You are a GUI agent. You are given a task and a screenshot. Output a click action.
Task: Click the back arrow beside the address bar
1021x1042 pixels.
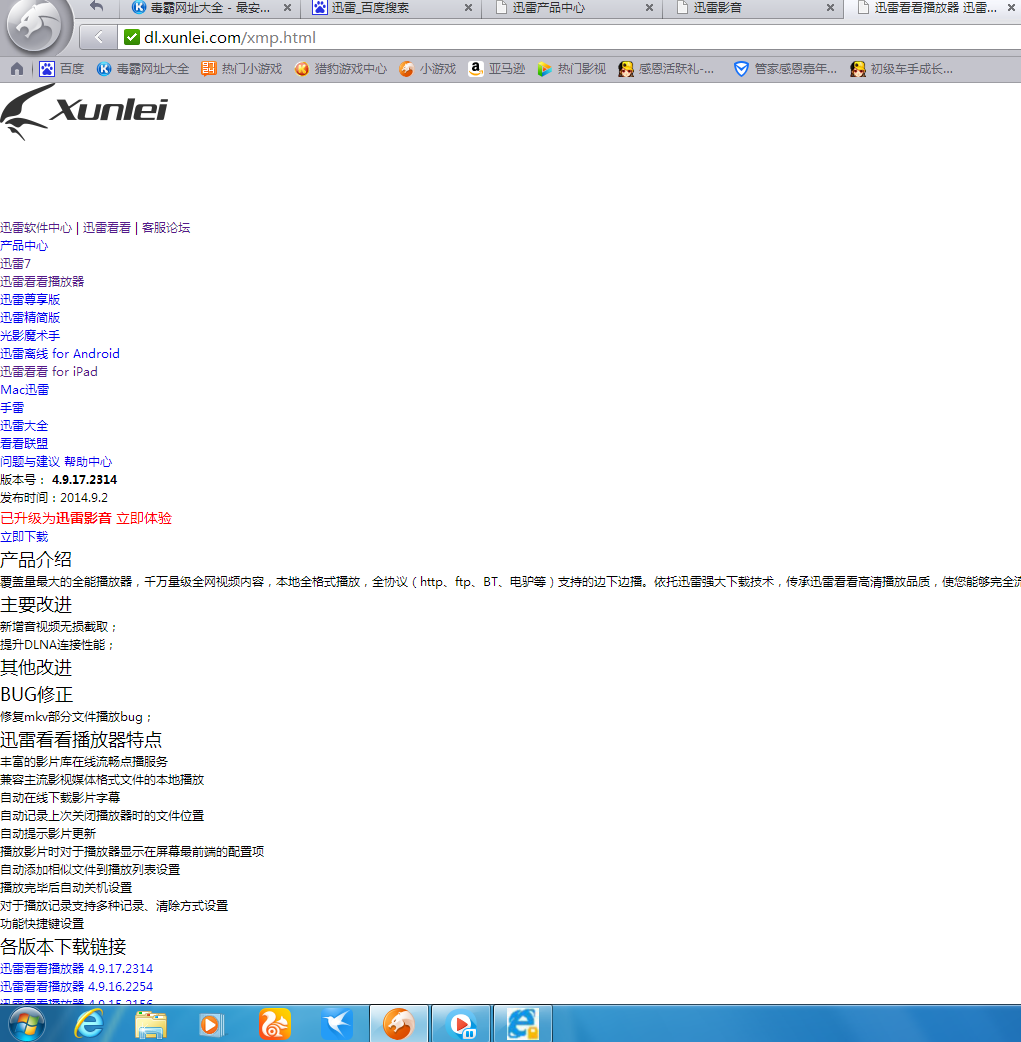pos(97,38)
